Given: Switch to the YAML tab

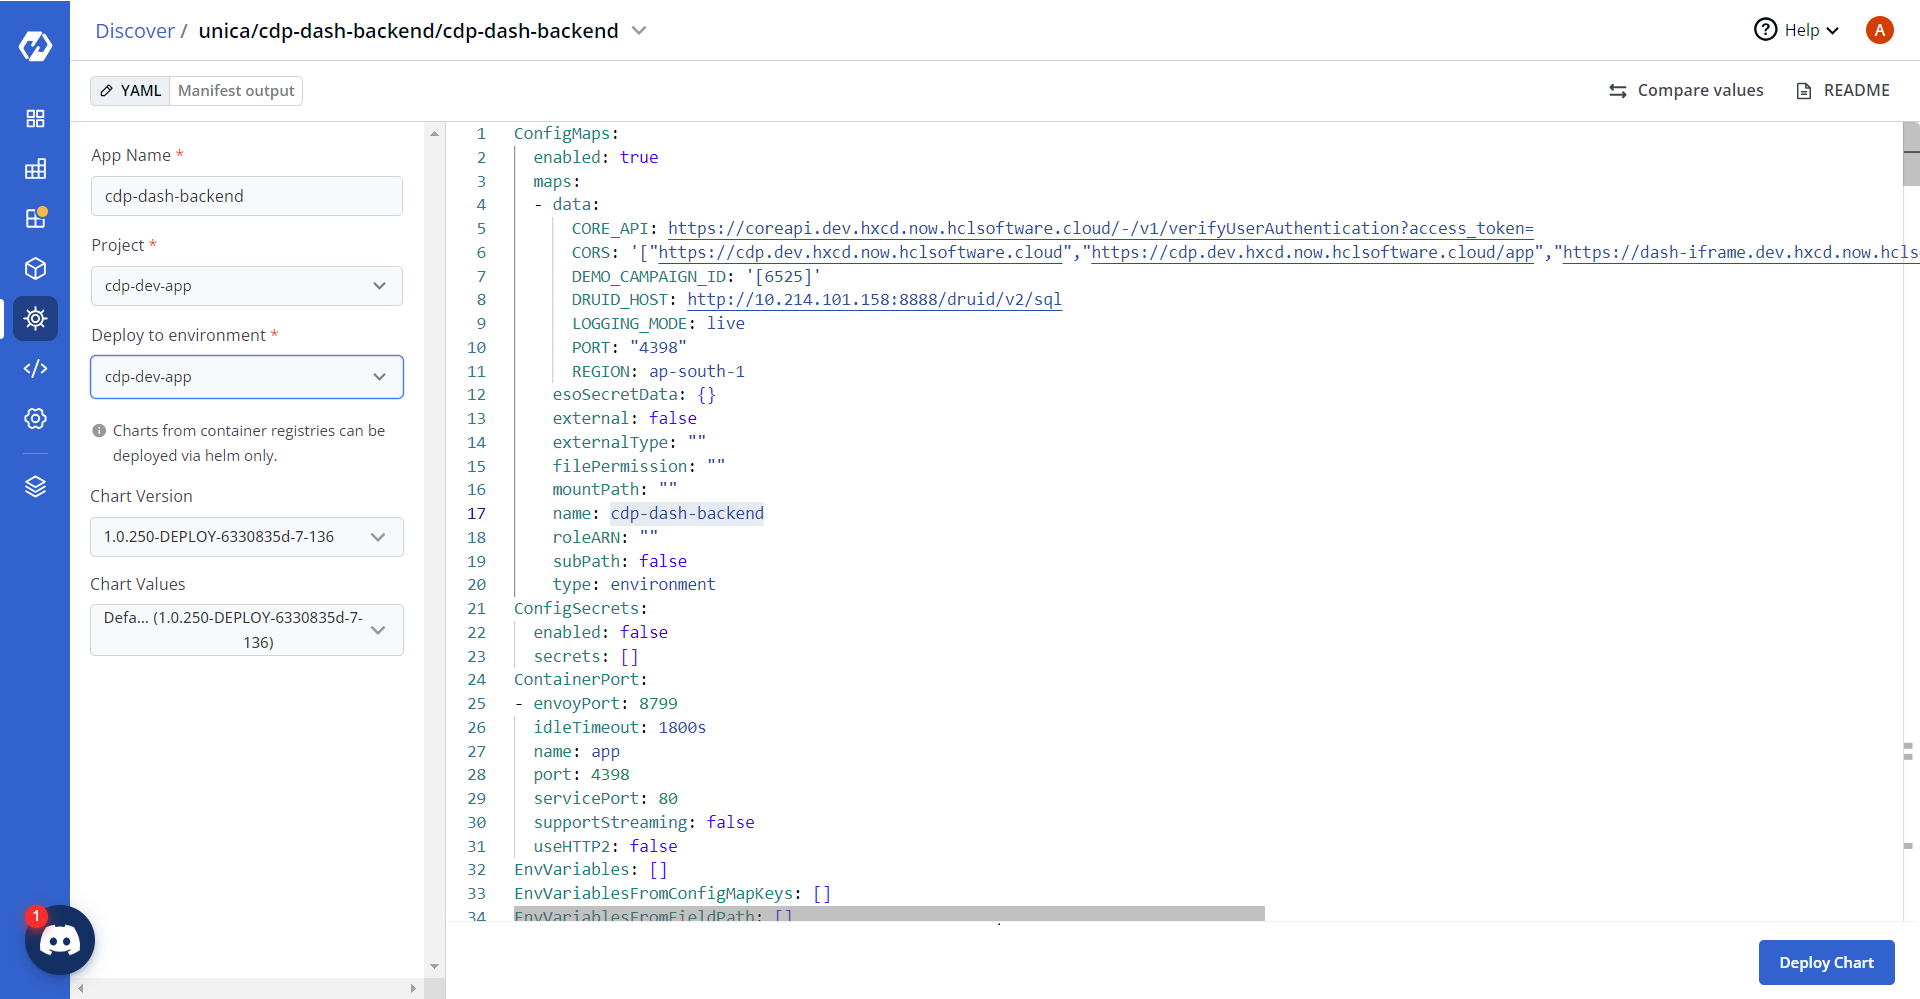Looking at the screenshot, I should coord(131,91).
